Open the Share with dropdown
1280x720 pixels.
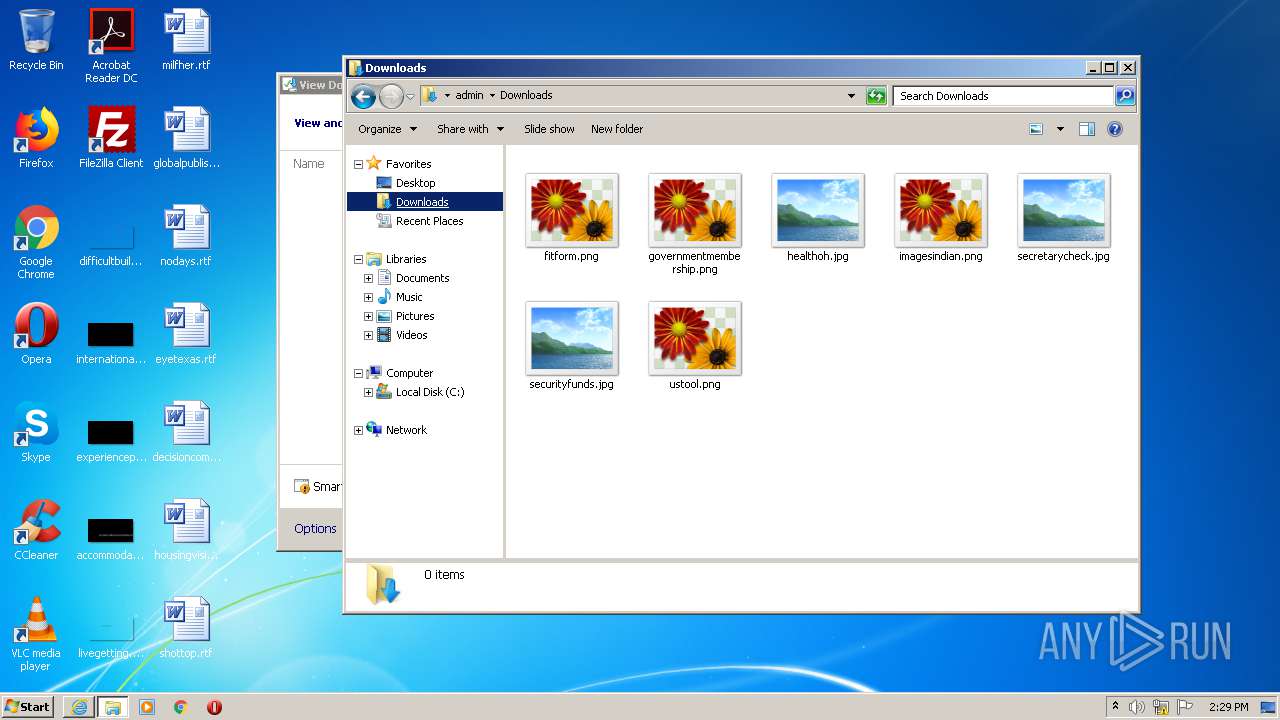pos(471,129)
